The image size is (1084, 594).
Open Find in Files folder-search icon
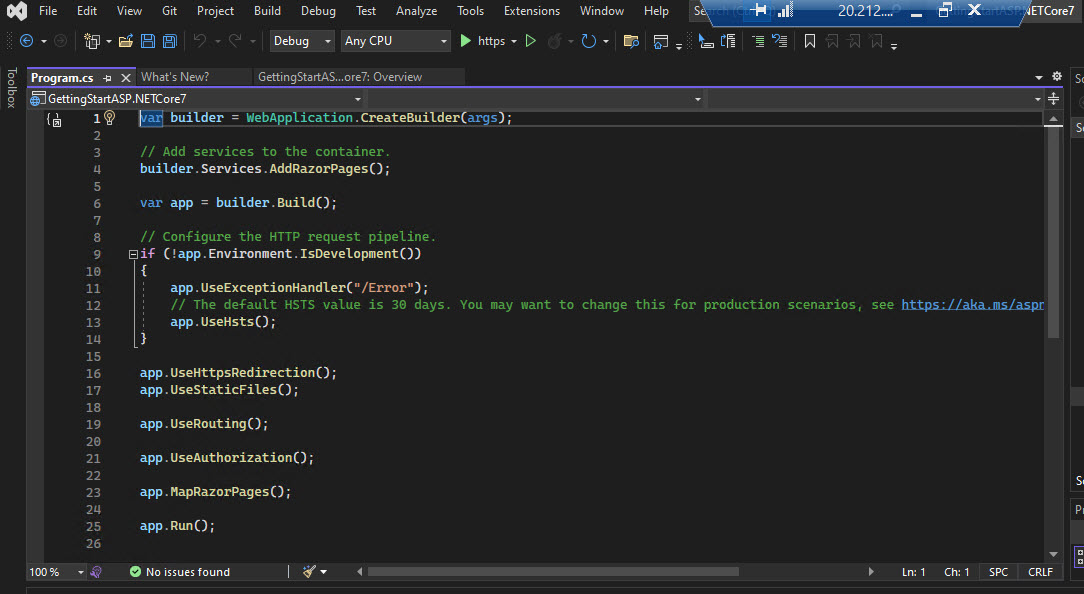pyautogui.click(x=630, y=41)
